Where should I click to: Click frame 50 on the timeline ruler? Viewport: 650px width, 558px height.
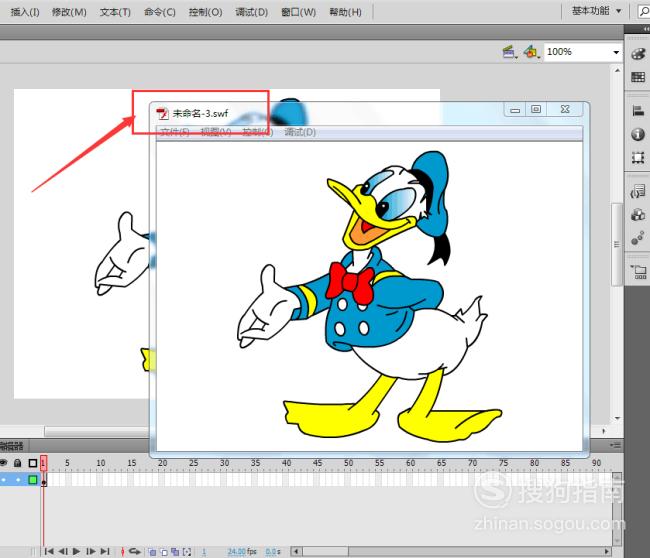coord(348,463)
